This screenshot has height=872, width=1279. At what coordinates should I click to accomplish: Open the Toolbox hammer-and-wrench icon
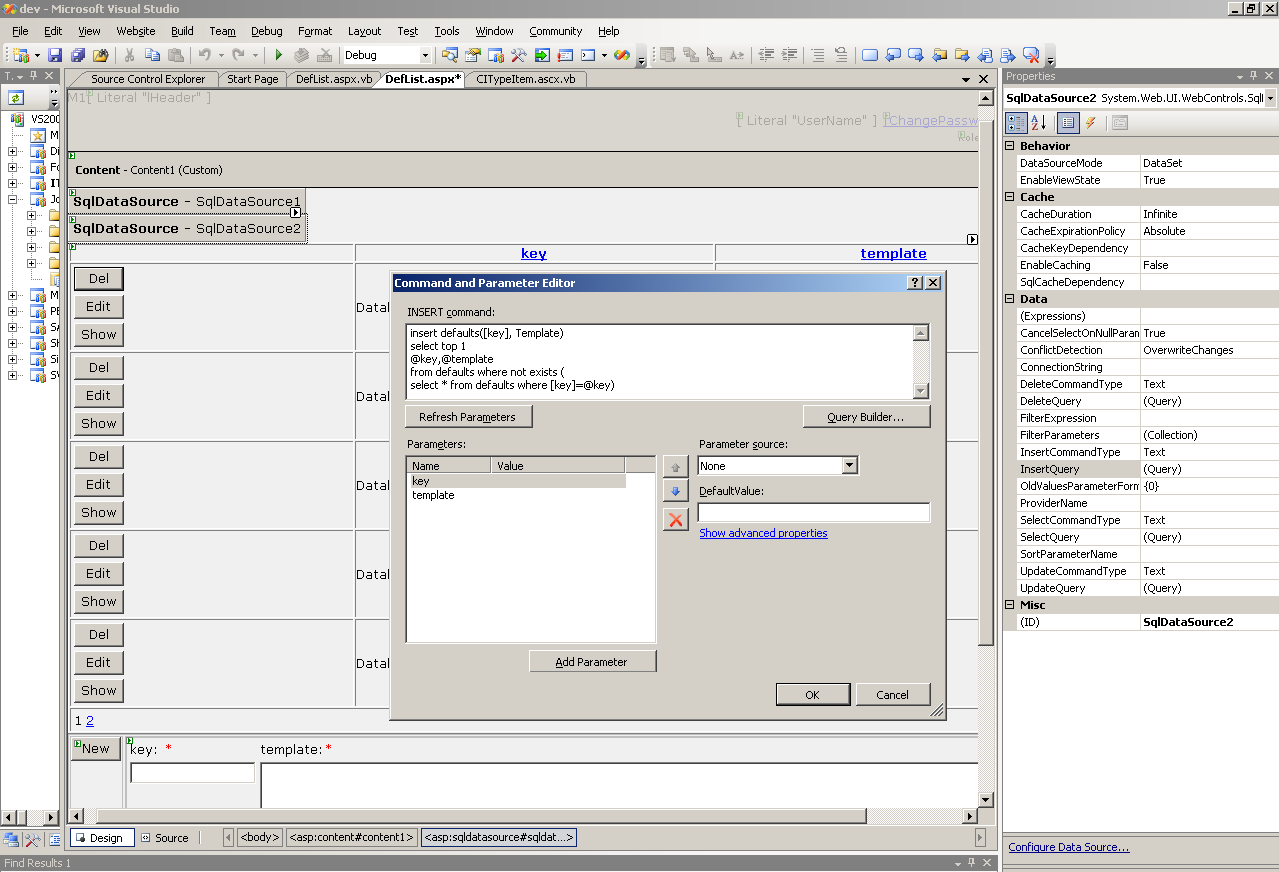(518, 55)
